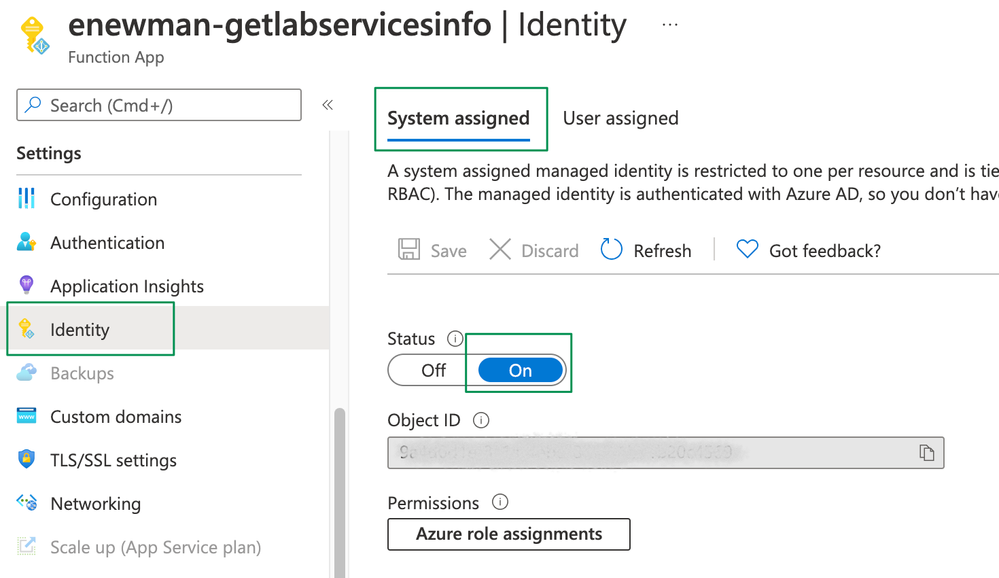The image size is (999, 578).
Task: Click the Save floppy disk icon
Action: 409,249
